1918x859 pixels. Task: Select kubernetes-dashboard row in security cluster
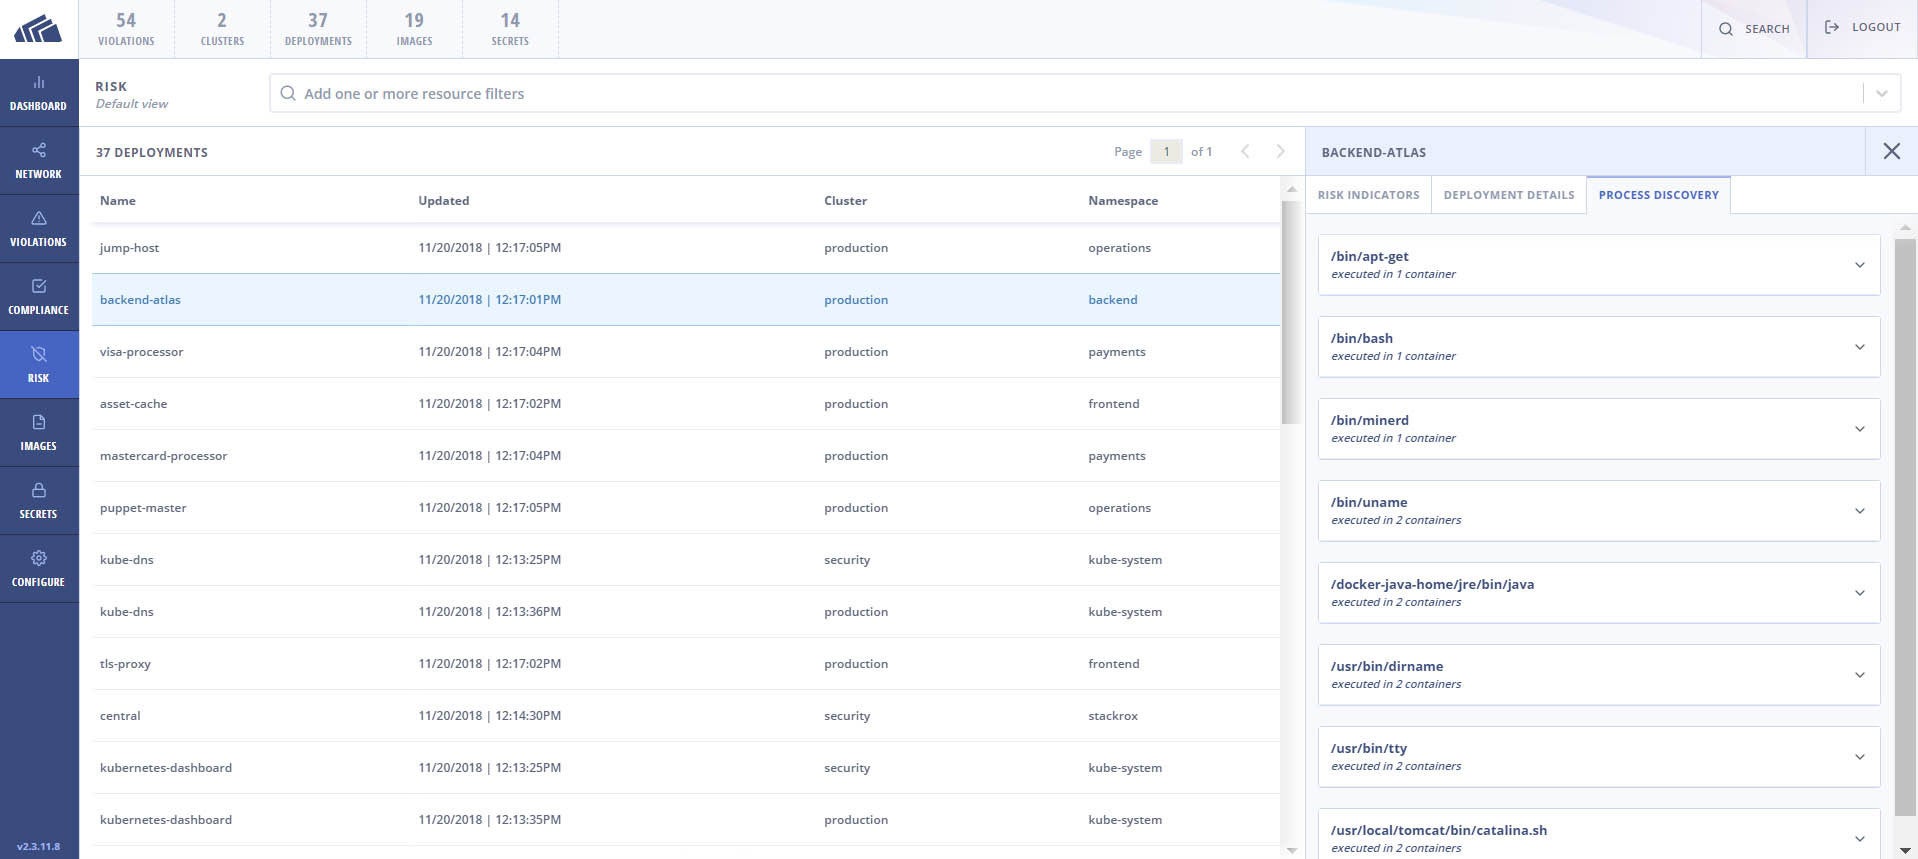click(x=686, y=768)
